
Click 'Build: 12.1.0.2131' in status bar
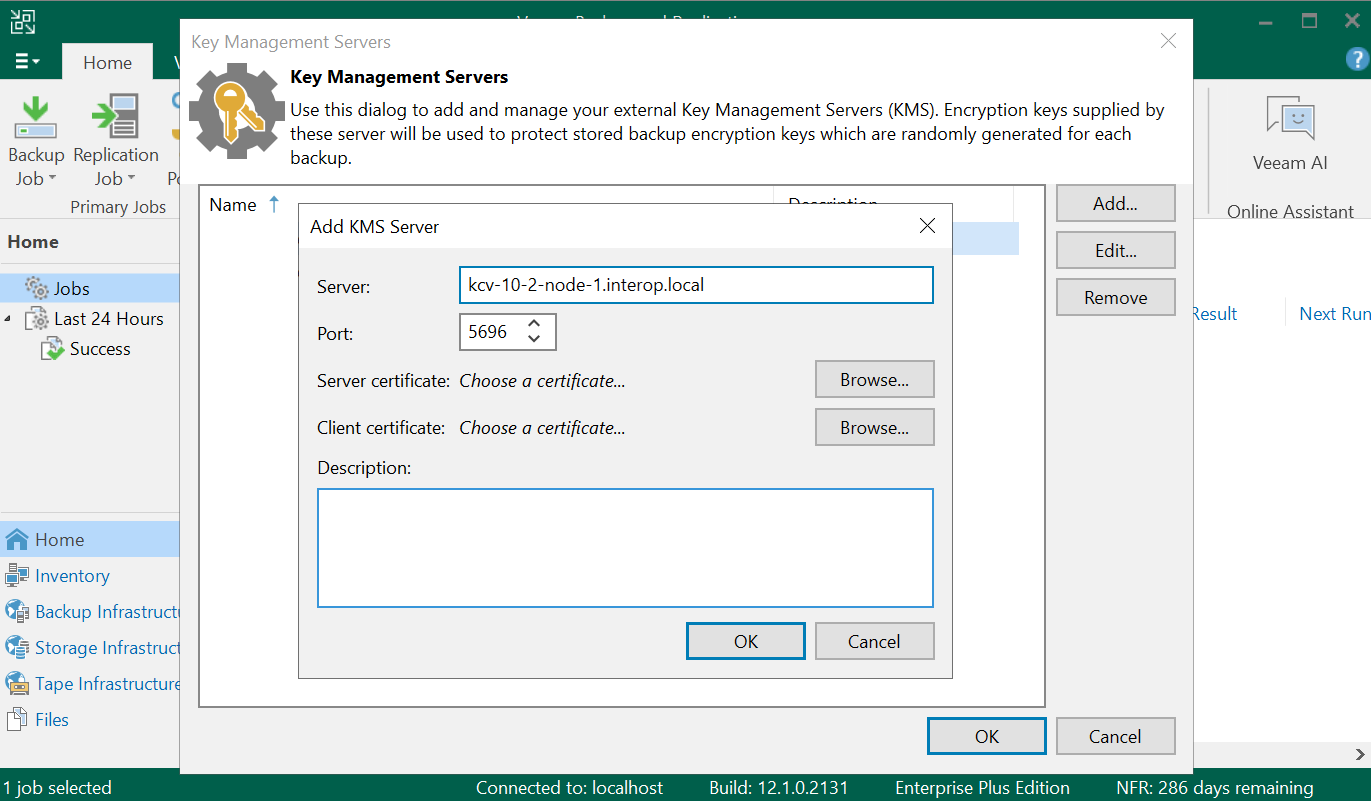pos(778,788)
